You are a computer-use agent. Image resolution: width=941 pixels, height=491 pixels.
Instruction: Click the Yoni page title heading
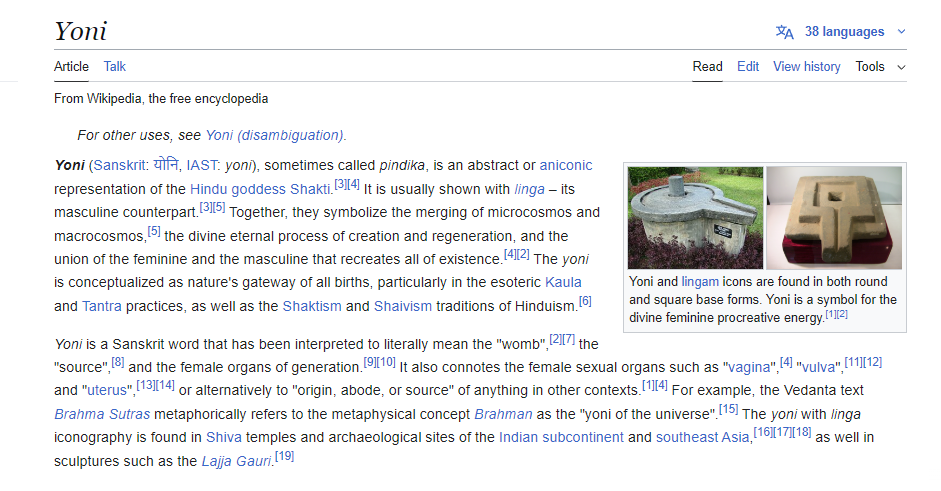[x=80, y=31]
